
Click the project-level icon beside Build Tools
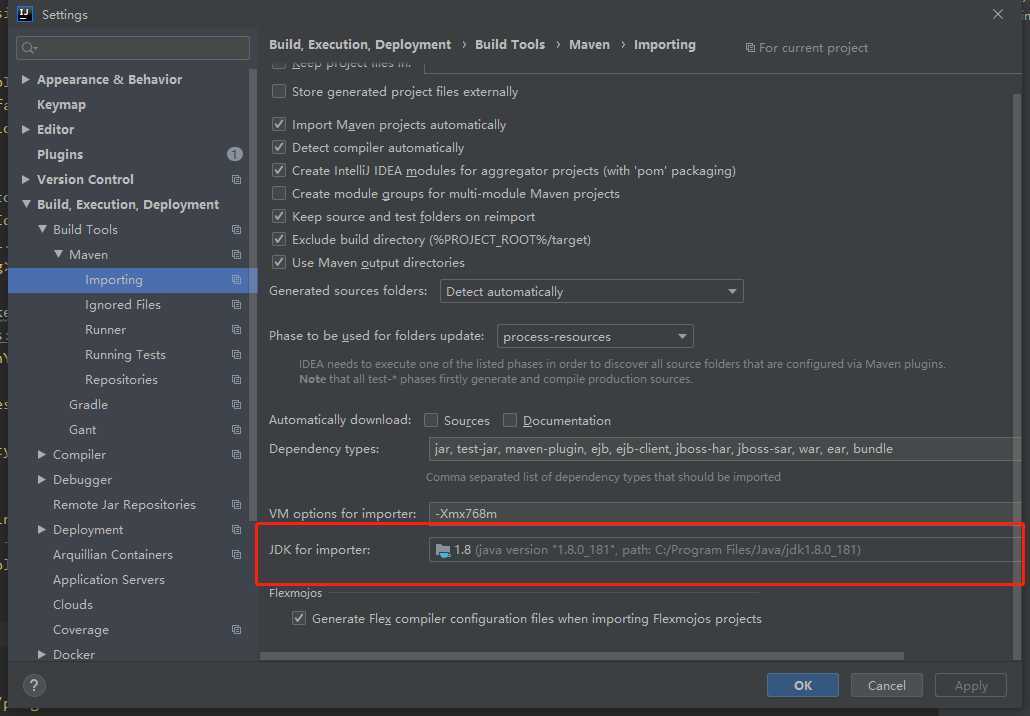tap(236, 229)
